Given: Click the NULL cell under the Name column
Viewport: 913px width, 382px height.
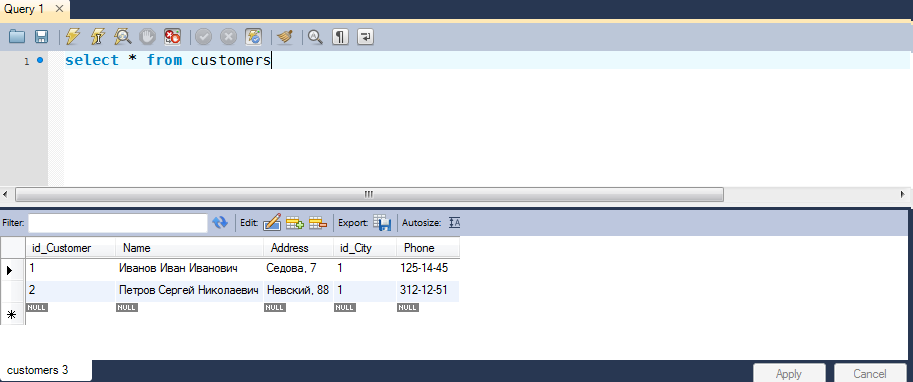Looking at the screenshot, I should (127, 307).
